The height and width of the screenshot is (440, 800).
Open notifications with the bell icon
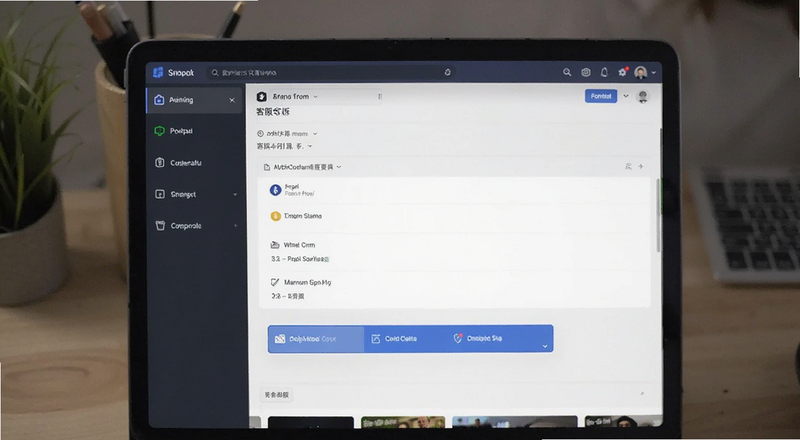click(604, 72)
